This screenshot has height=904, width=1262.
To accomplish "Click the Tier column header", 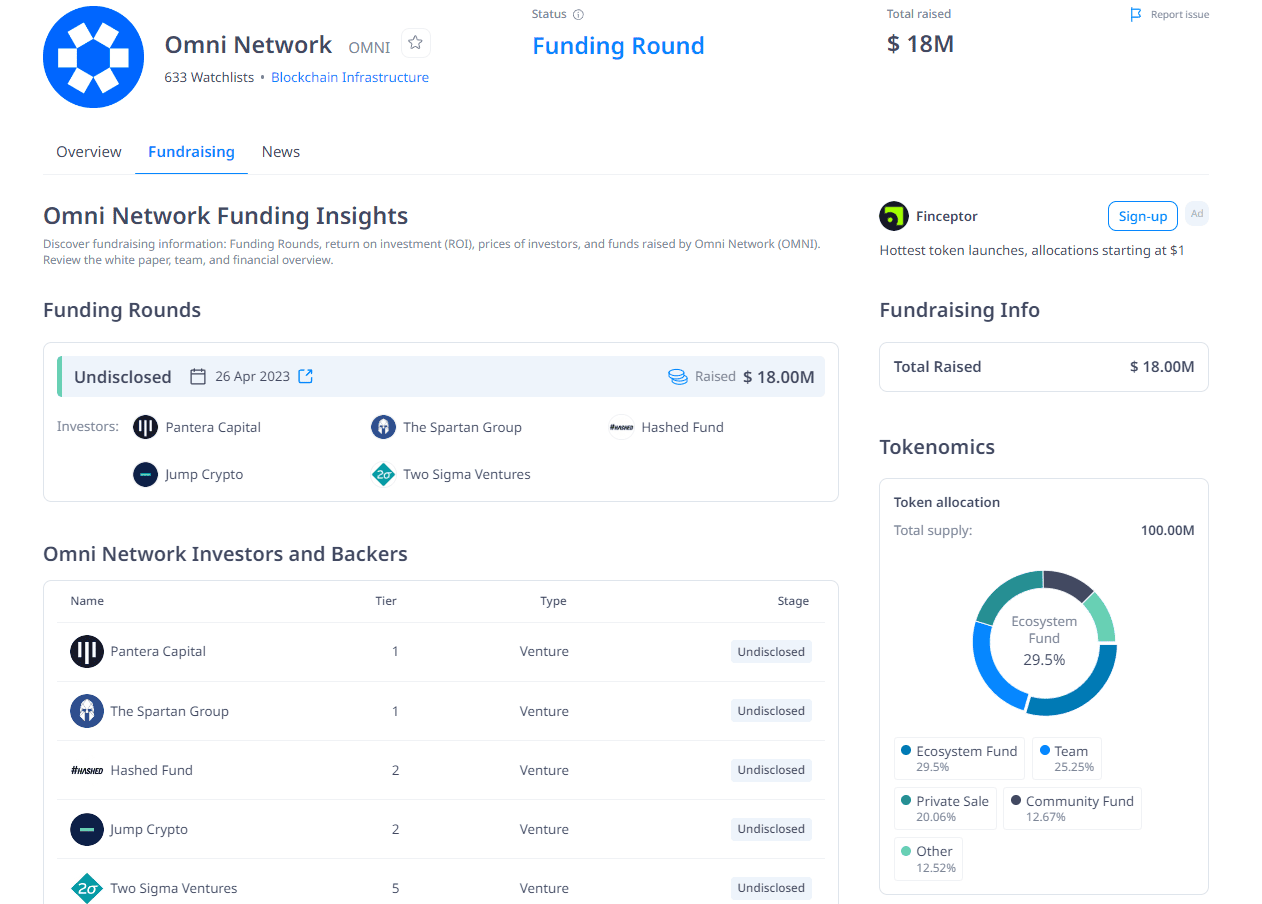I will pyautogui.click(x=386, y=601).
